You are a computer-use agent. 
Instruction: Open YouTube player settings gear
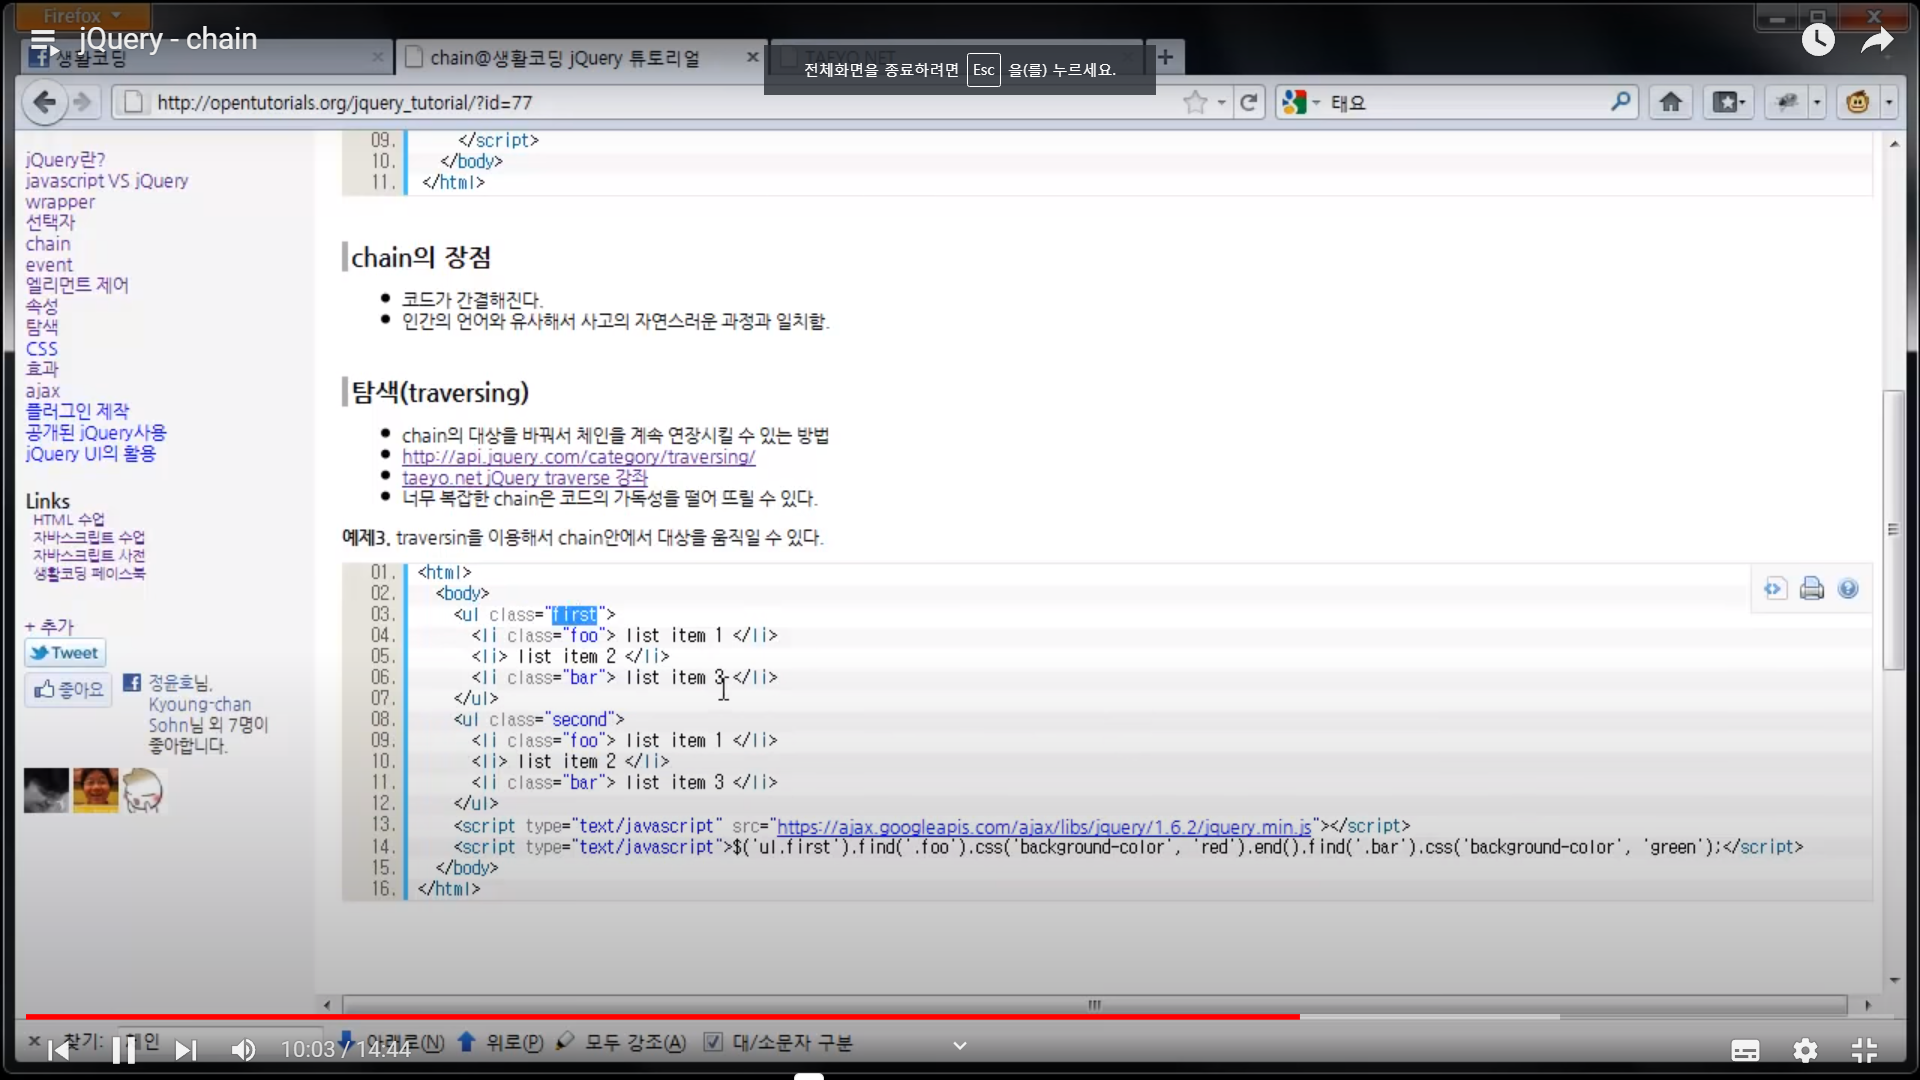click(x=1805, y=1050)
